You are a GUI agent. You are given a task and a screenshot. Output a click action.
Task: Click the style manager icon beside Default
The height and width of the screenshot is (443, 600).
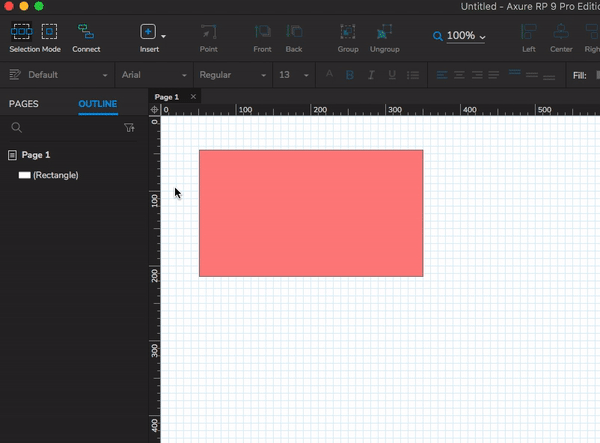pyautogui.click(x=15, y=75)
